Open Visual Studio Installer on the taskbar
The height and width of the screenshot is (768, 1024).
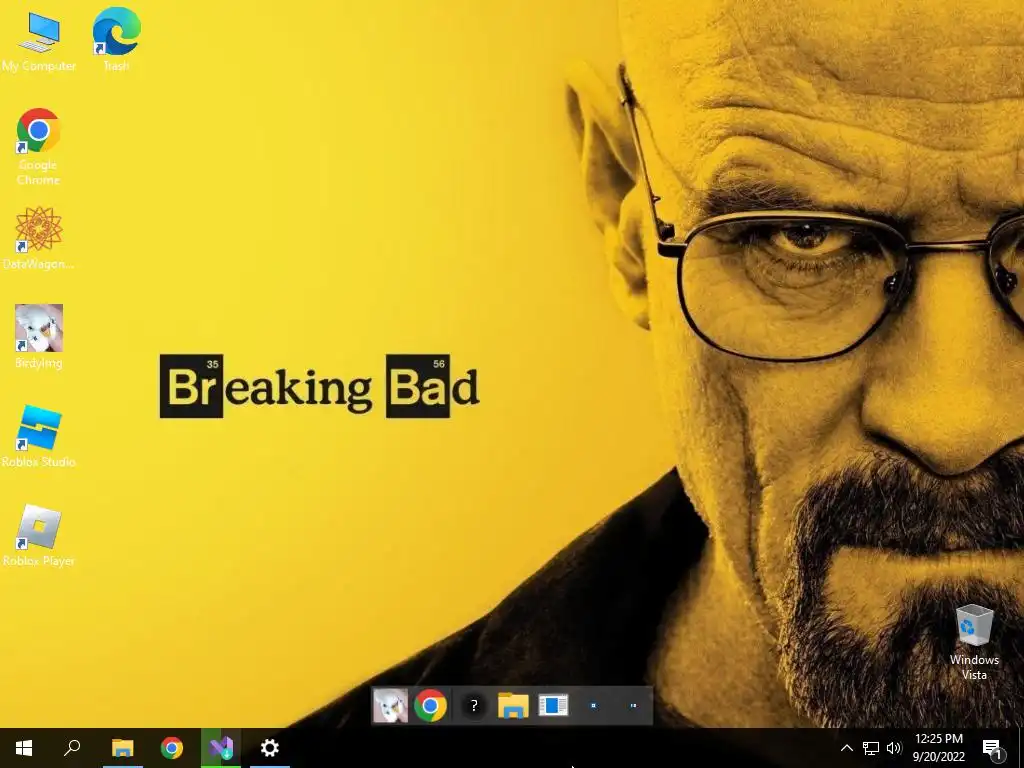coord(221,748)
